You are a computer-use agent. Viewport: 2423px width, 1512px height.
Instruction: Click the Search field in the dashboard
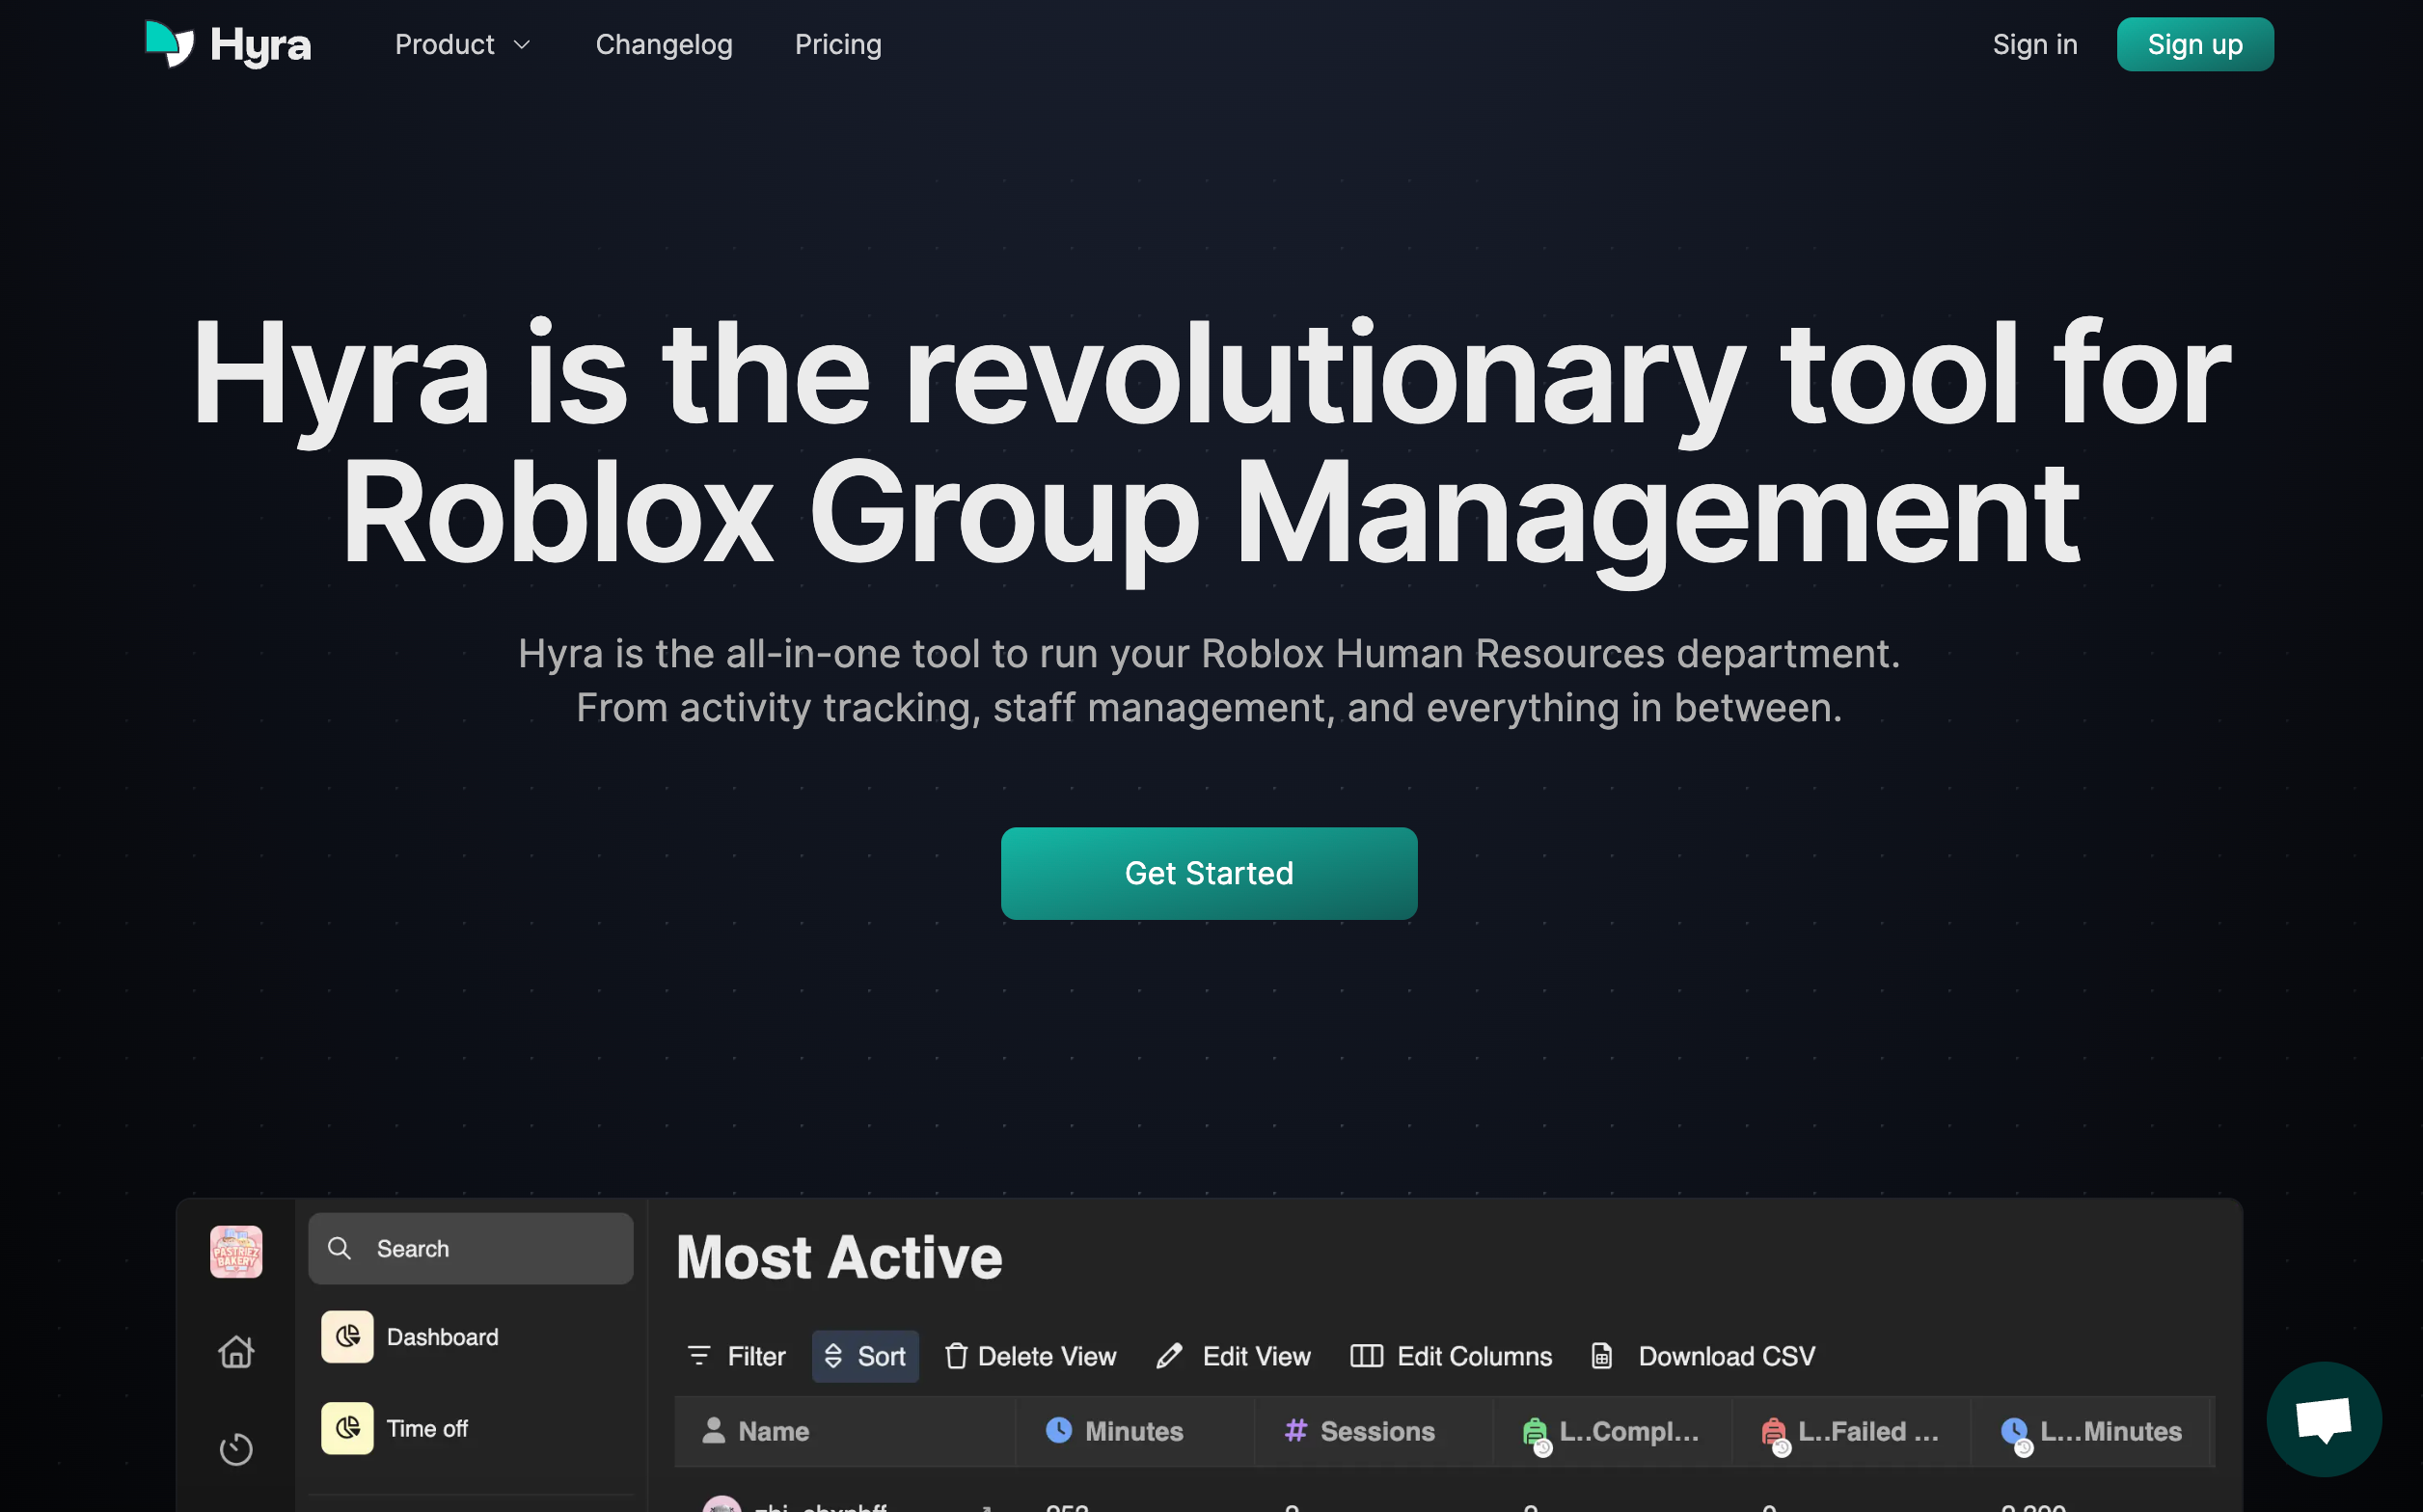coord(470,1248)
